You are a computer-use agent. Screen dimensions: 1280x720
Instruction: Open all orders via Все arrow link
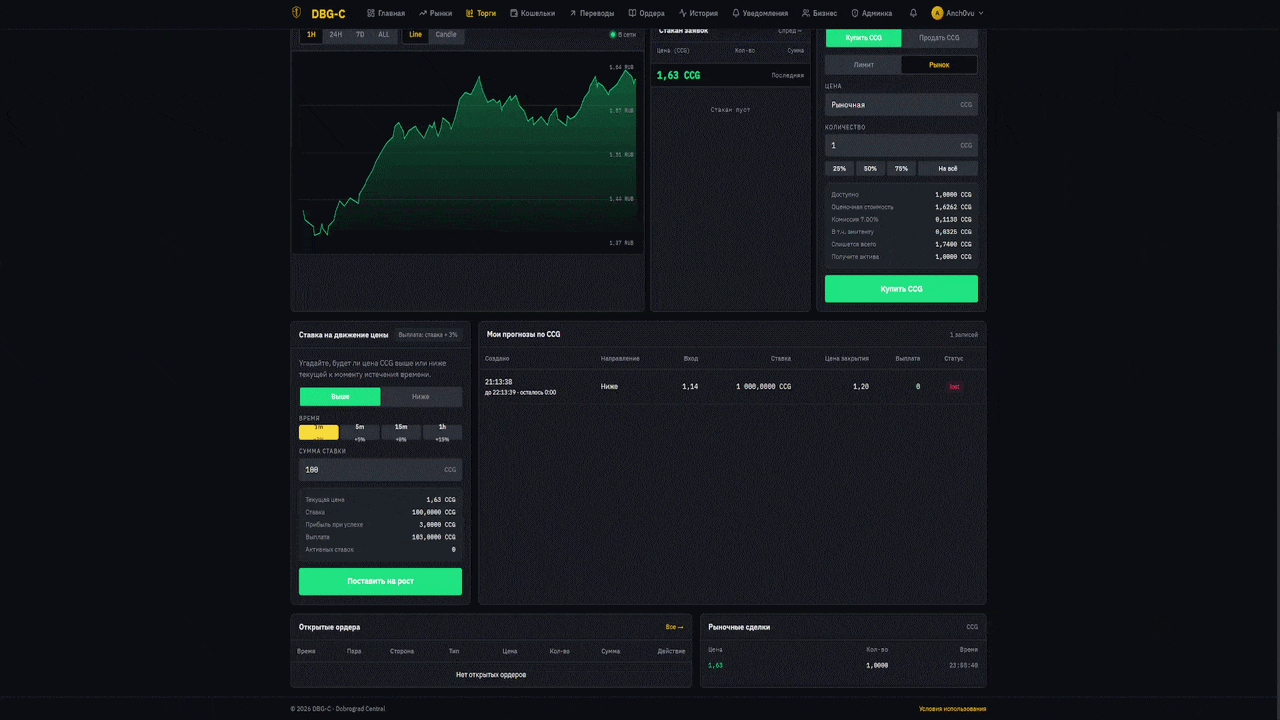click(x=674, y=627)
